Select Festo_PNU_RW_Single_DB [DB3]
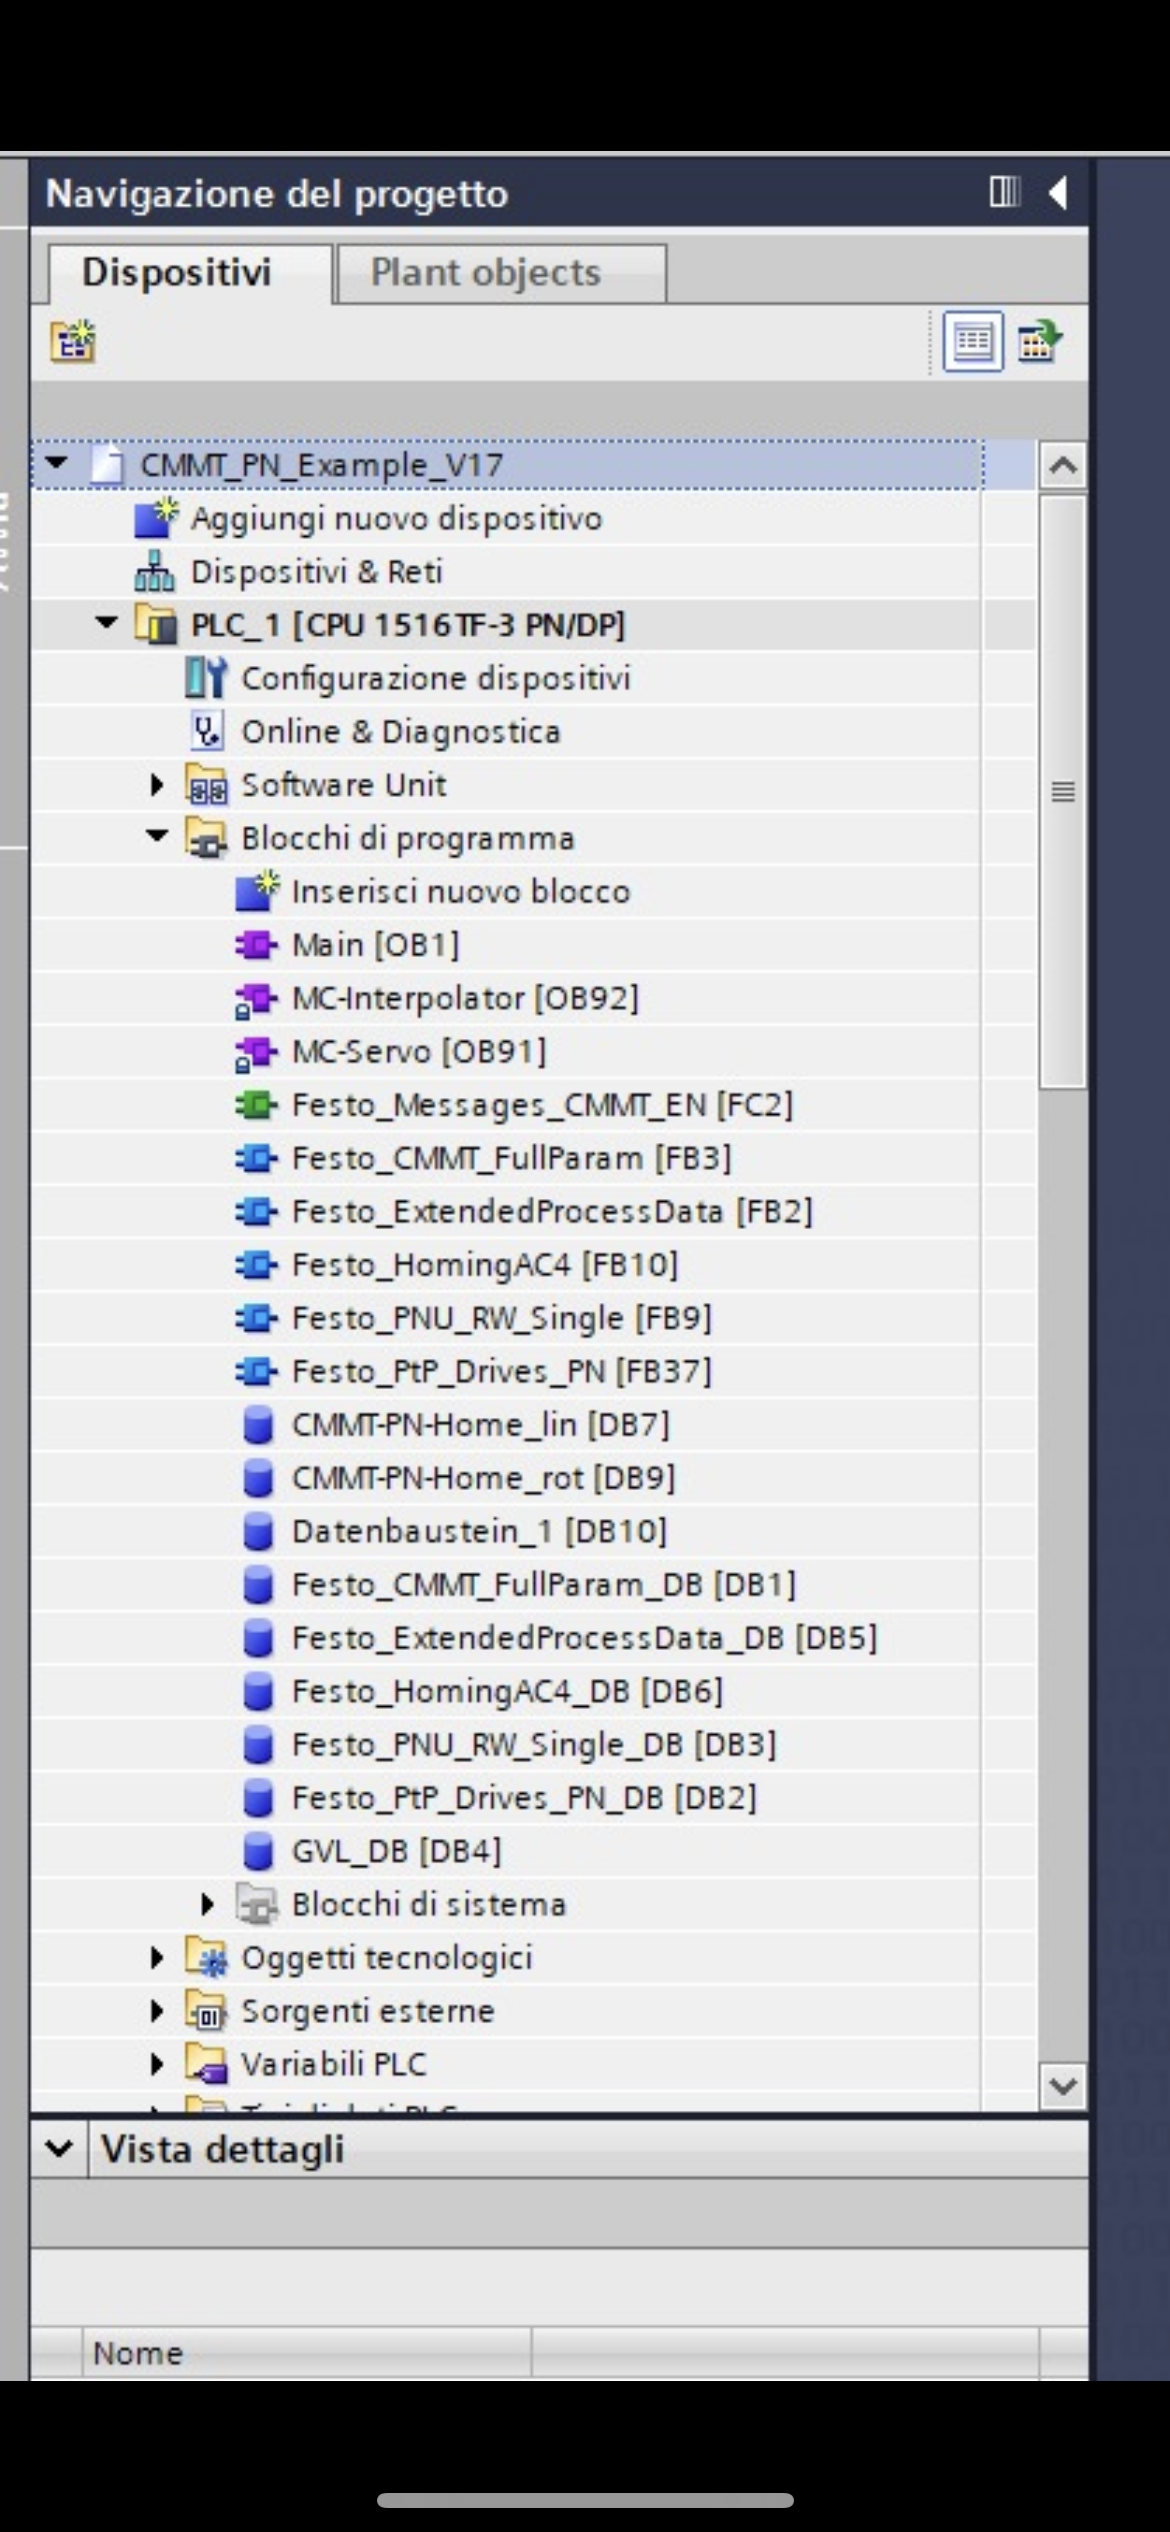This screenshot has height=2532, width=1170. click(x=533, y=1744)
